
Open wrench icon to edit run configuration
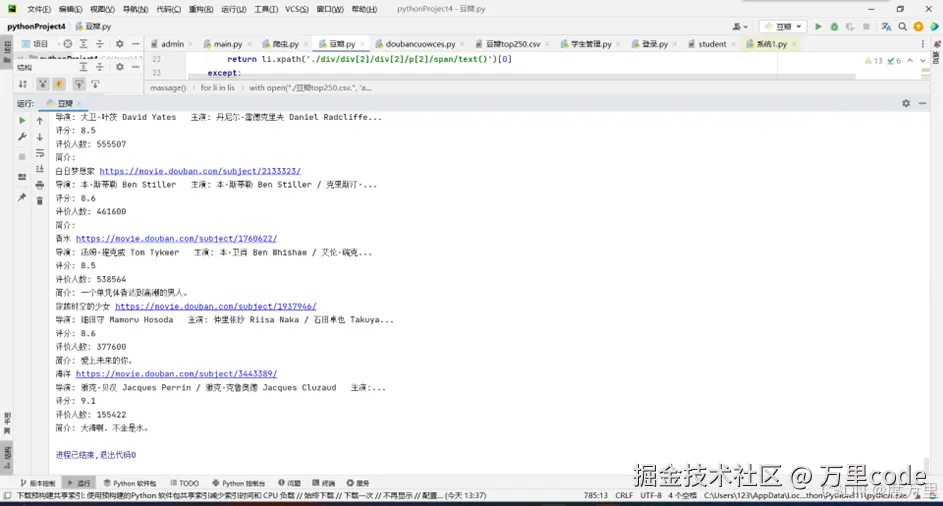coord(22,137)
